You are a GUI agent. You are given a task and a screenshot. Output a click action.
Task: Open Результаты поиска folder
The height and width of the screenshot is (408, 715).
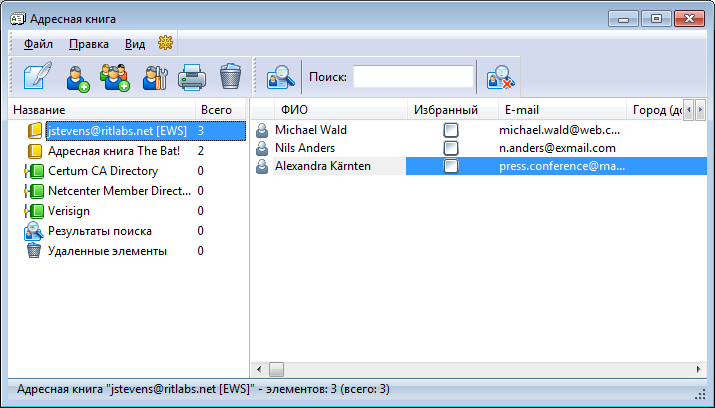[100, 231]
